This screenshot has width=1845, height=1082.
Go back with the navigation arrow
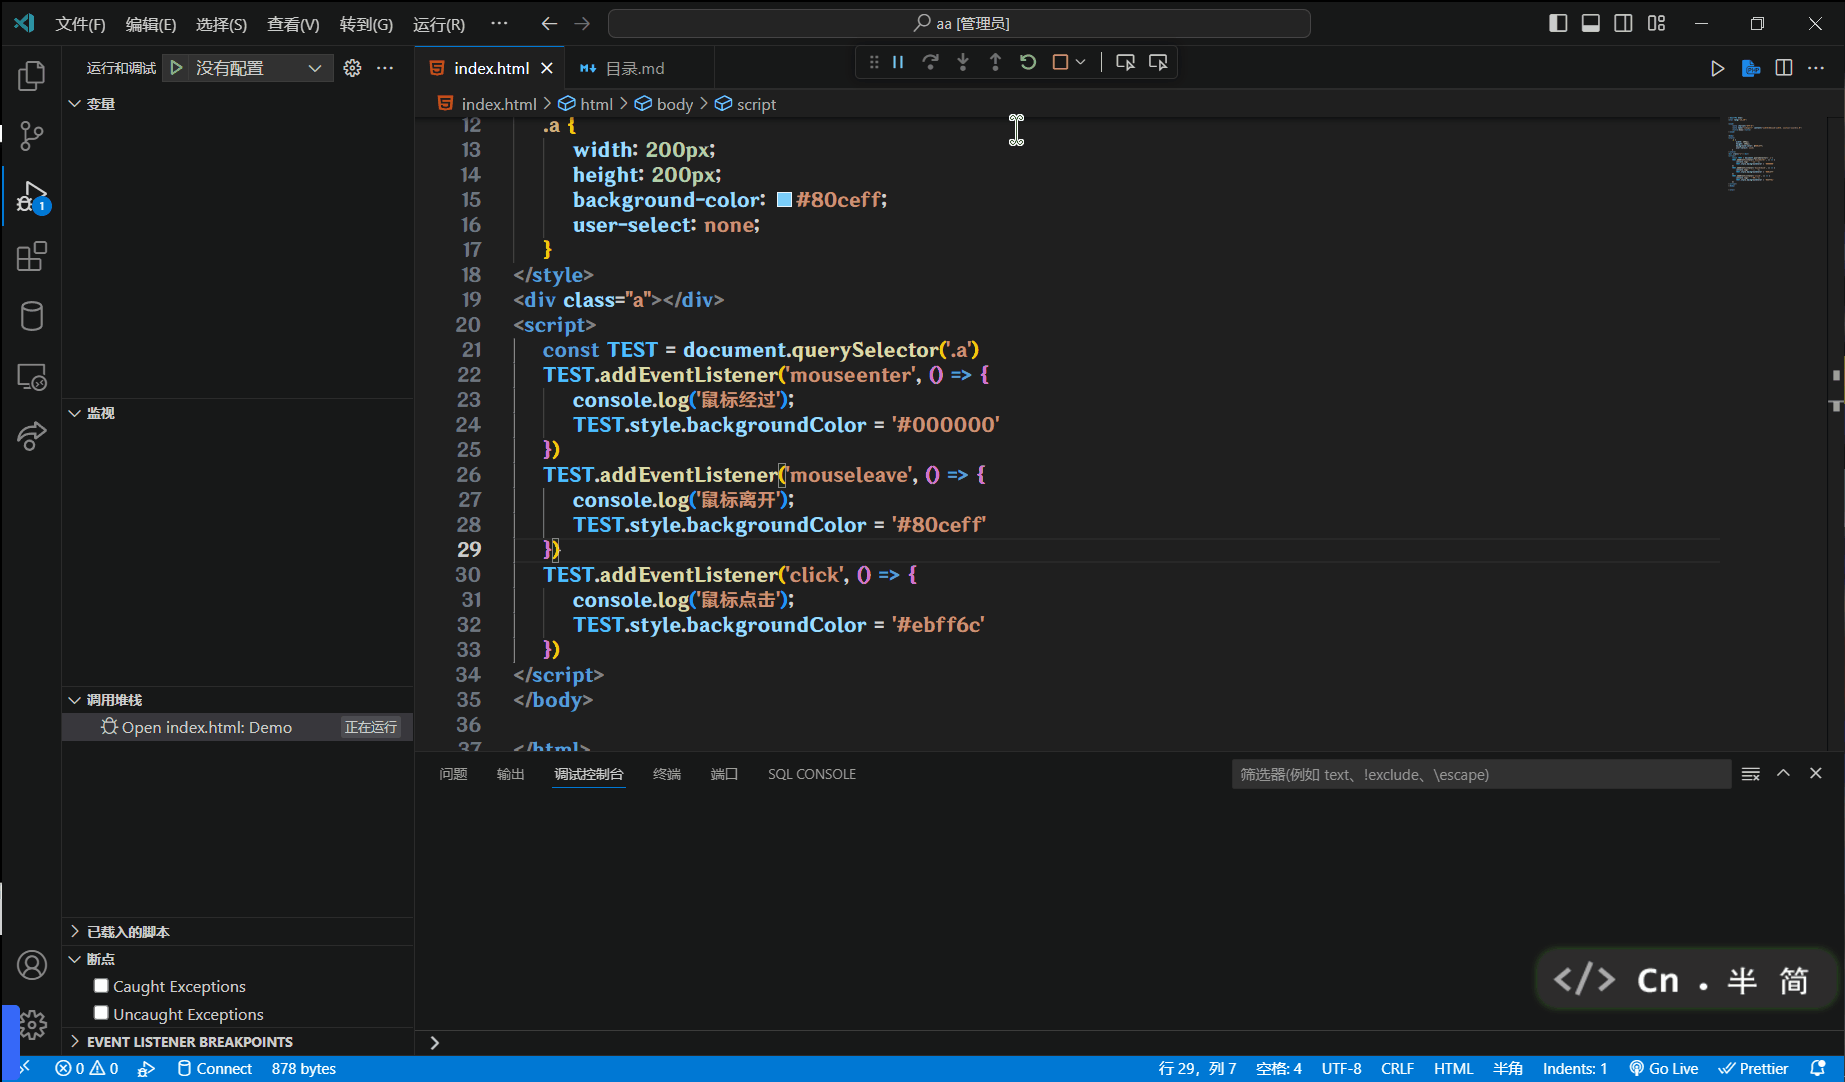click(549, 23)
